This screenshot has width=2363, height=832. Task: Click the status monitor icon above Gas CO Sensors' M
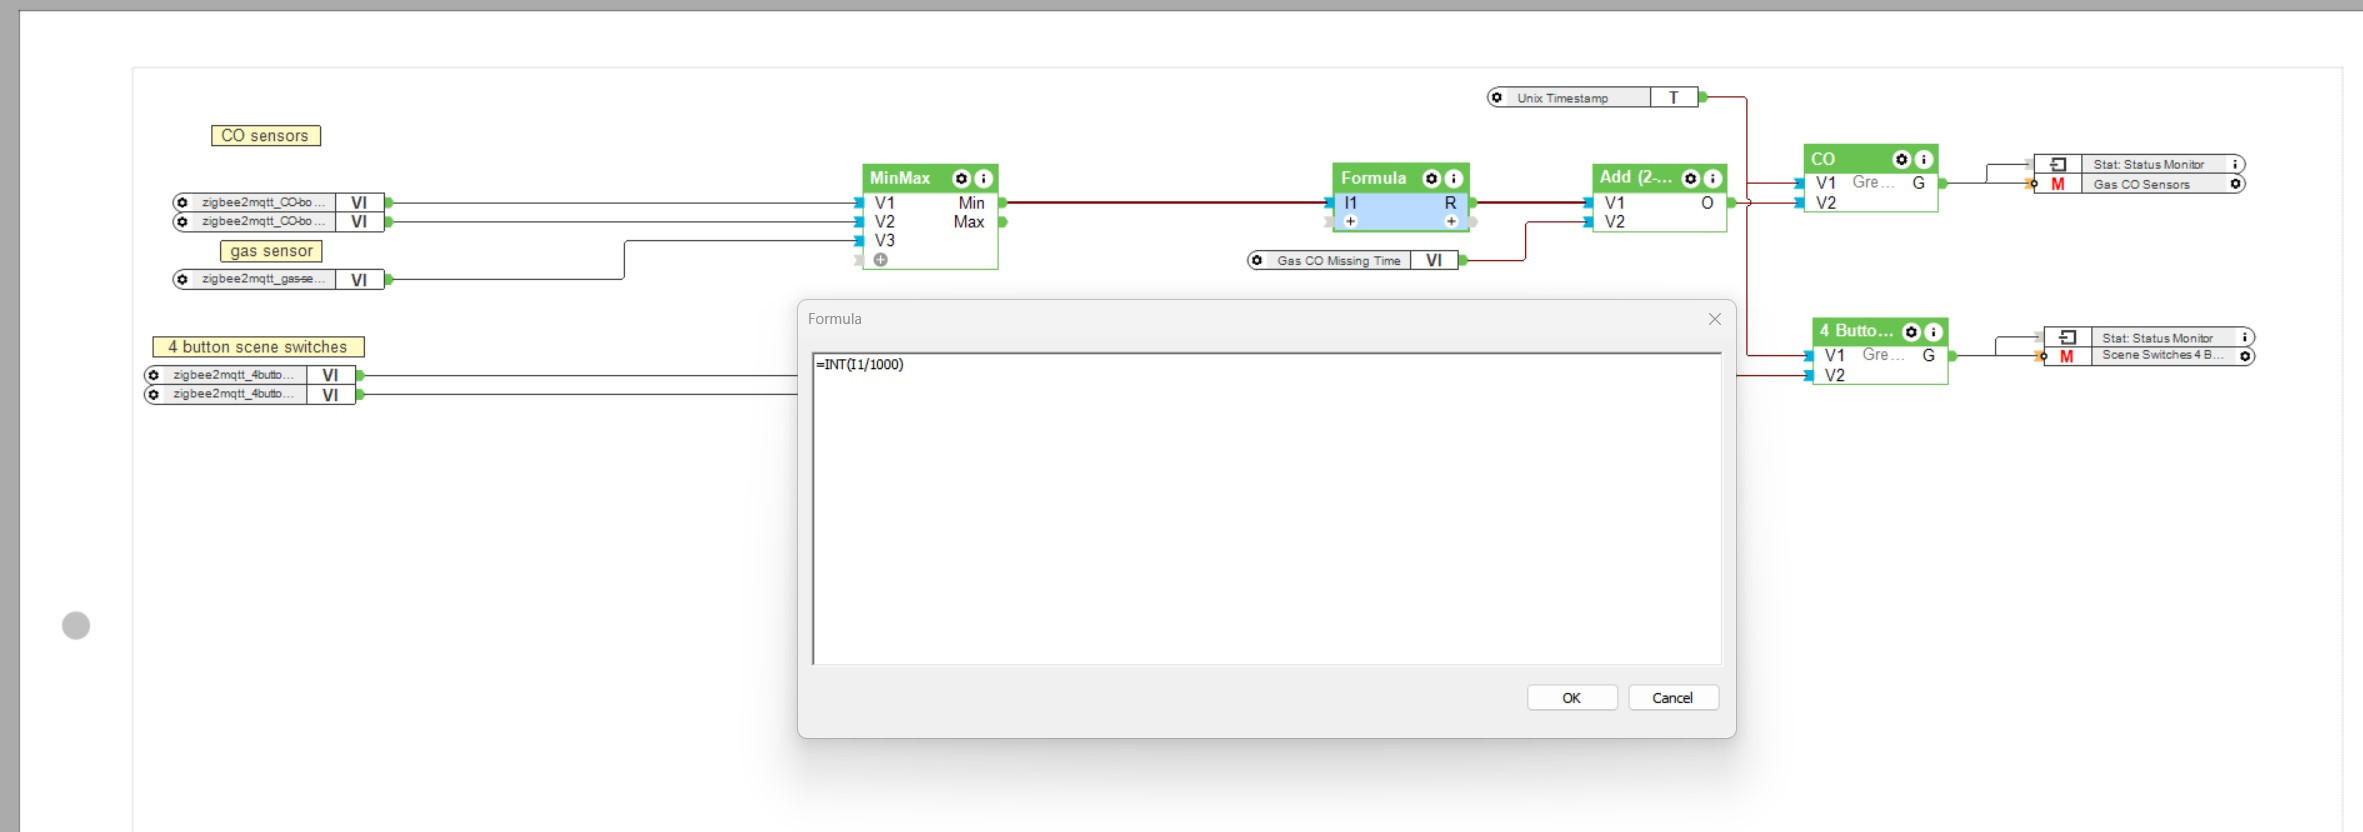coord(2058,164)
